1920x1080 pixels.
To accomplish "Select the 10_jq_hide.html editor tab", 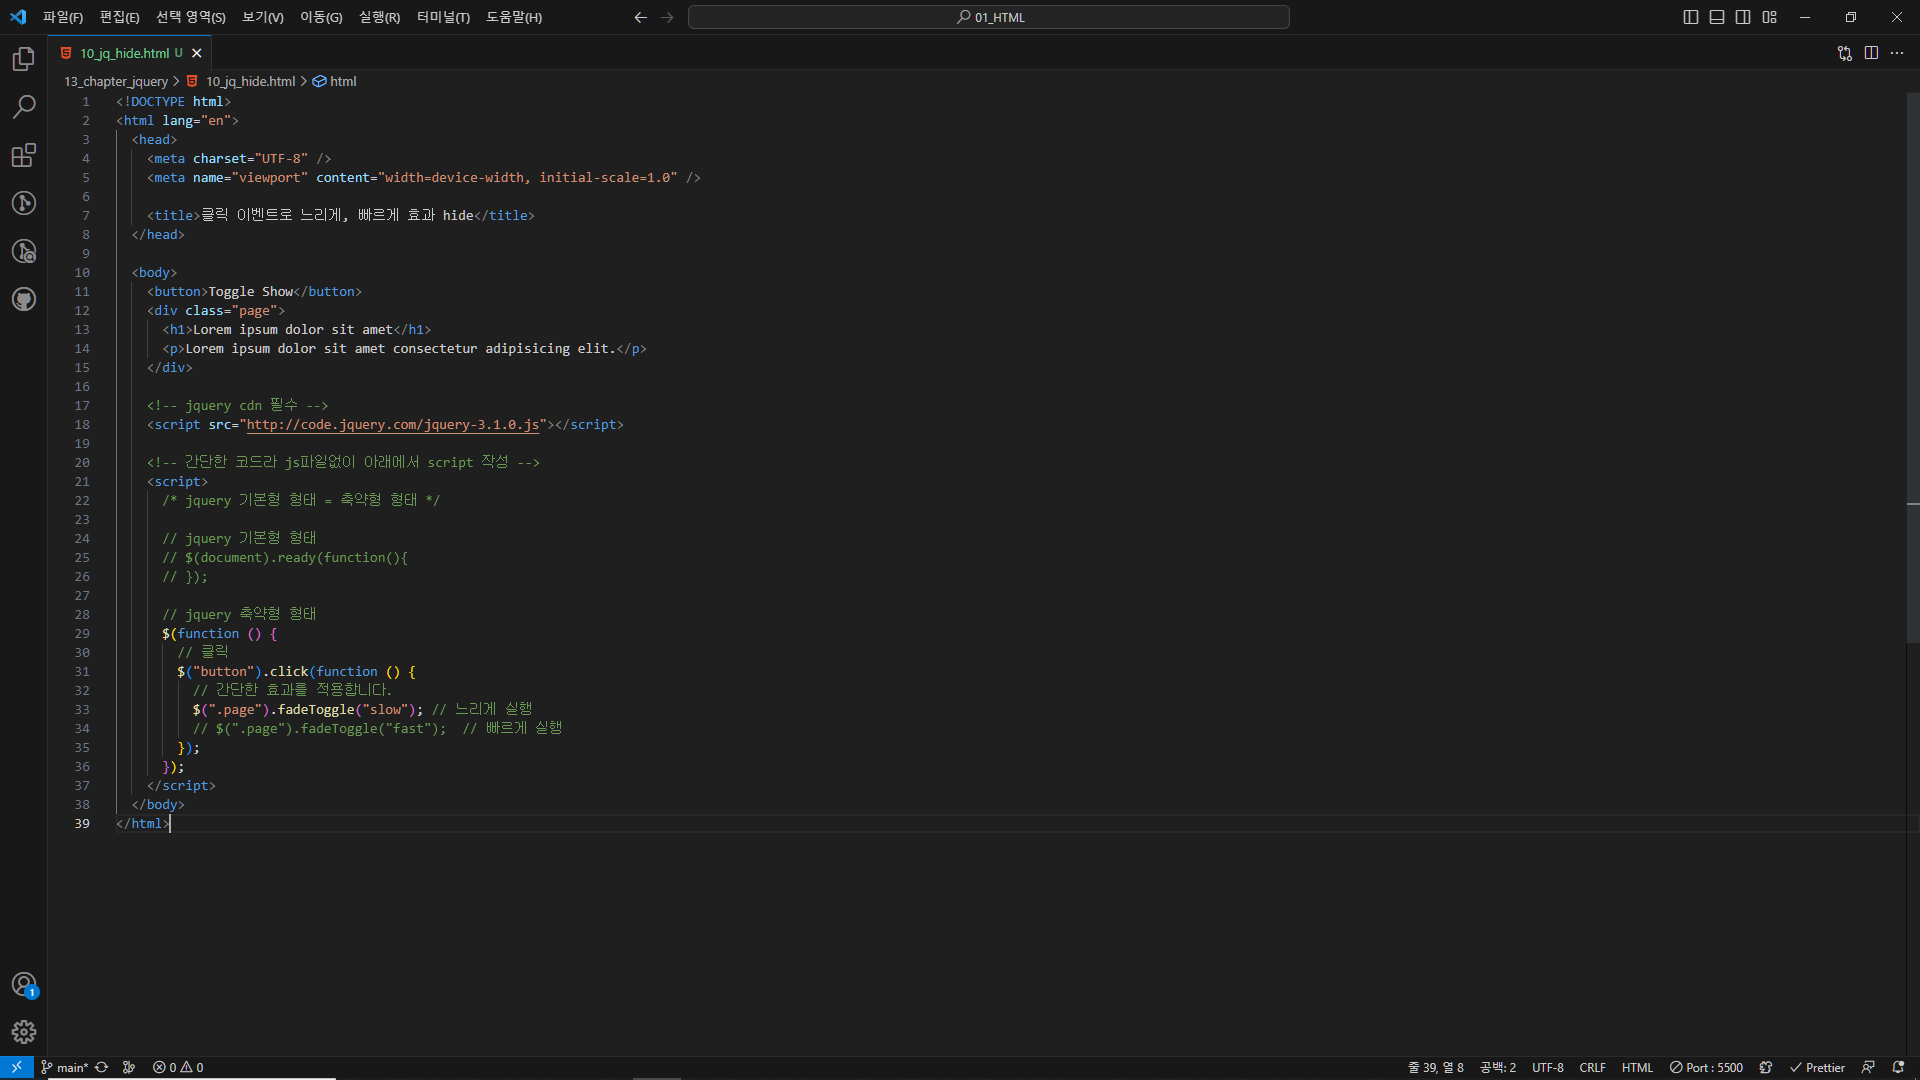I will click(x=125, y=53).
